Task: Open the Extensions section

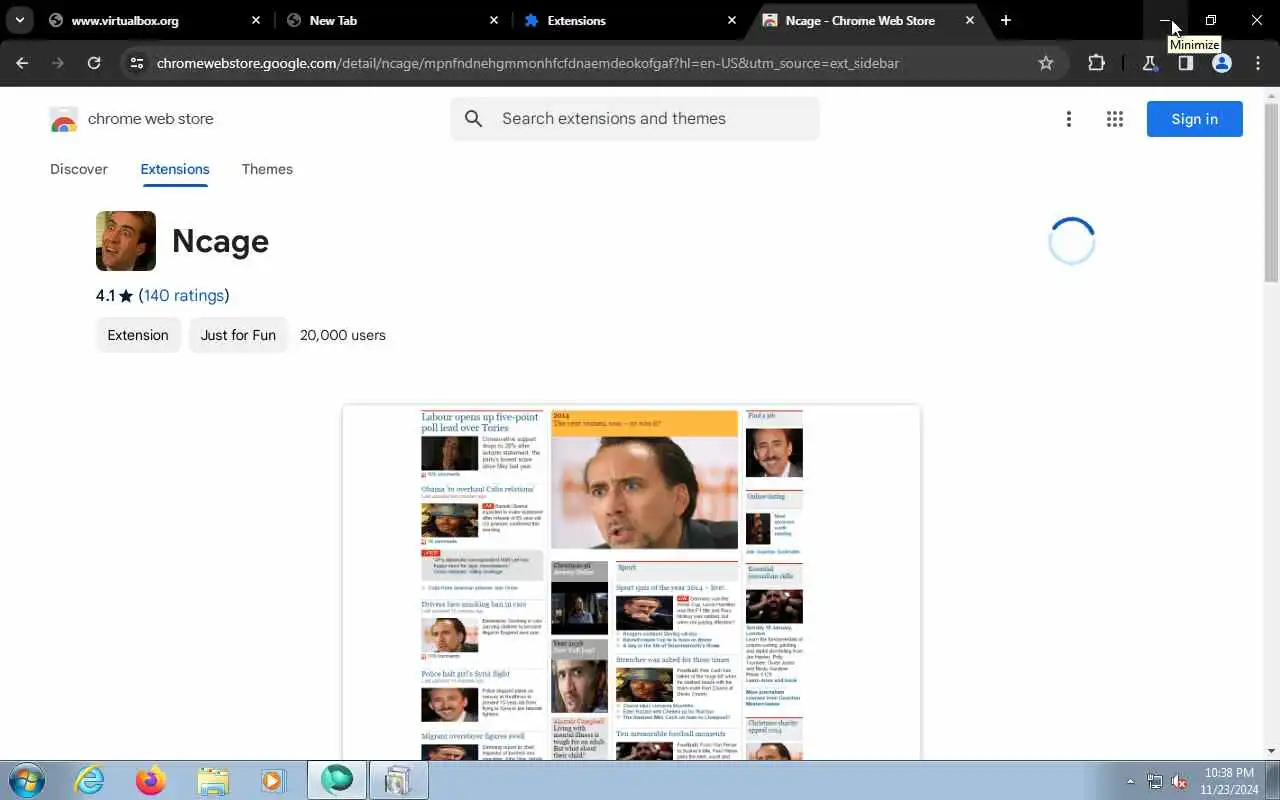Action: coord(175,169)
